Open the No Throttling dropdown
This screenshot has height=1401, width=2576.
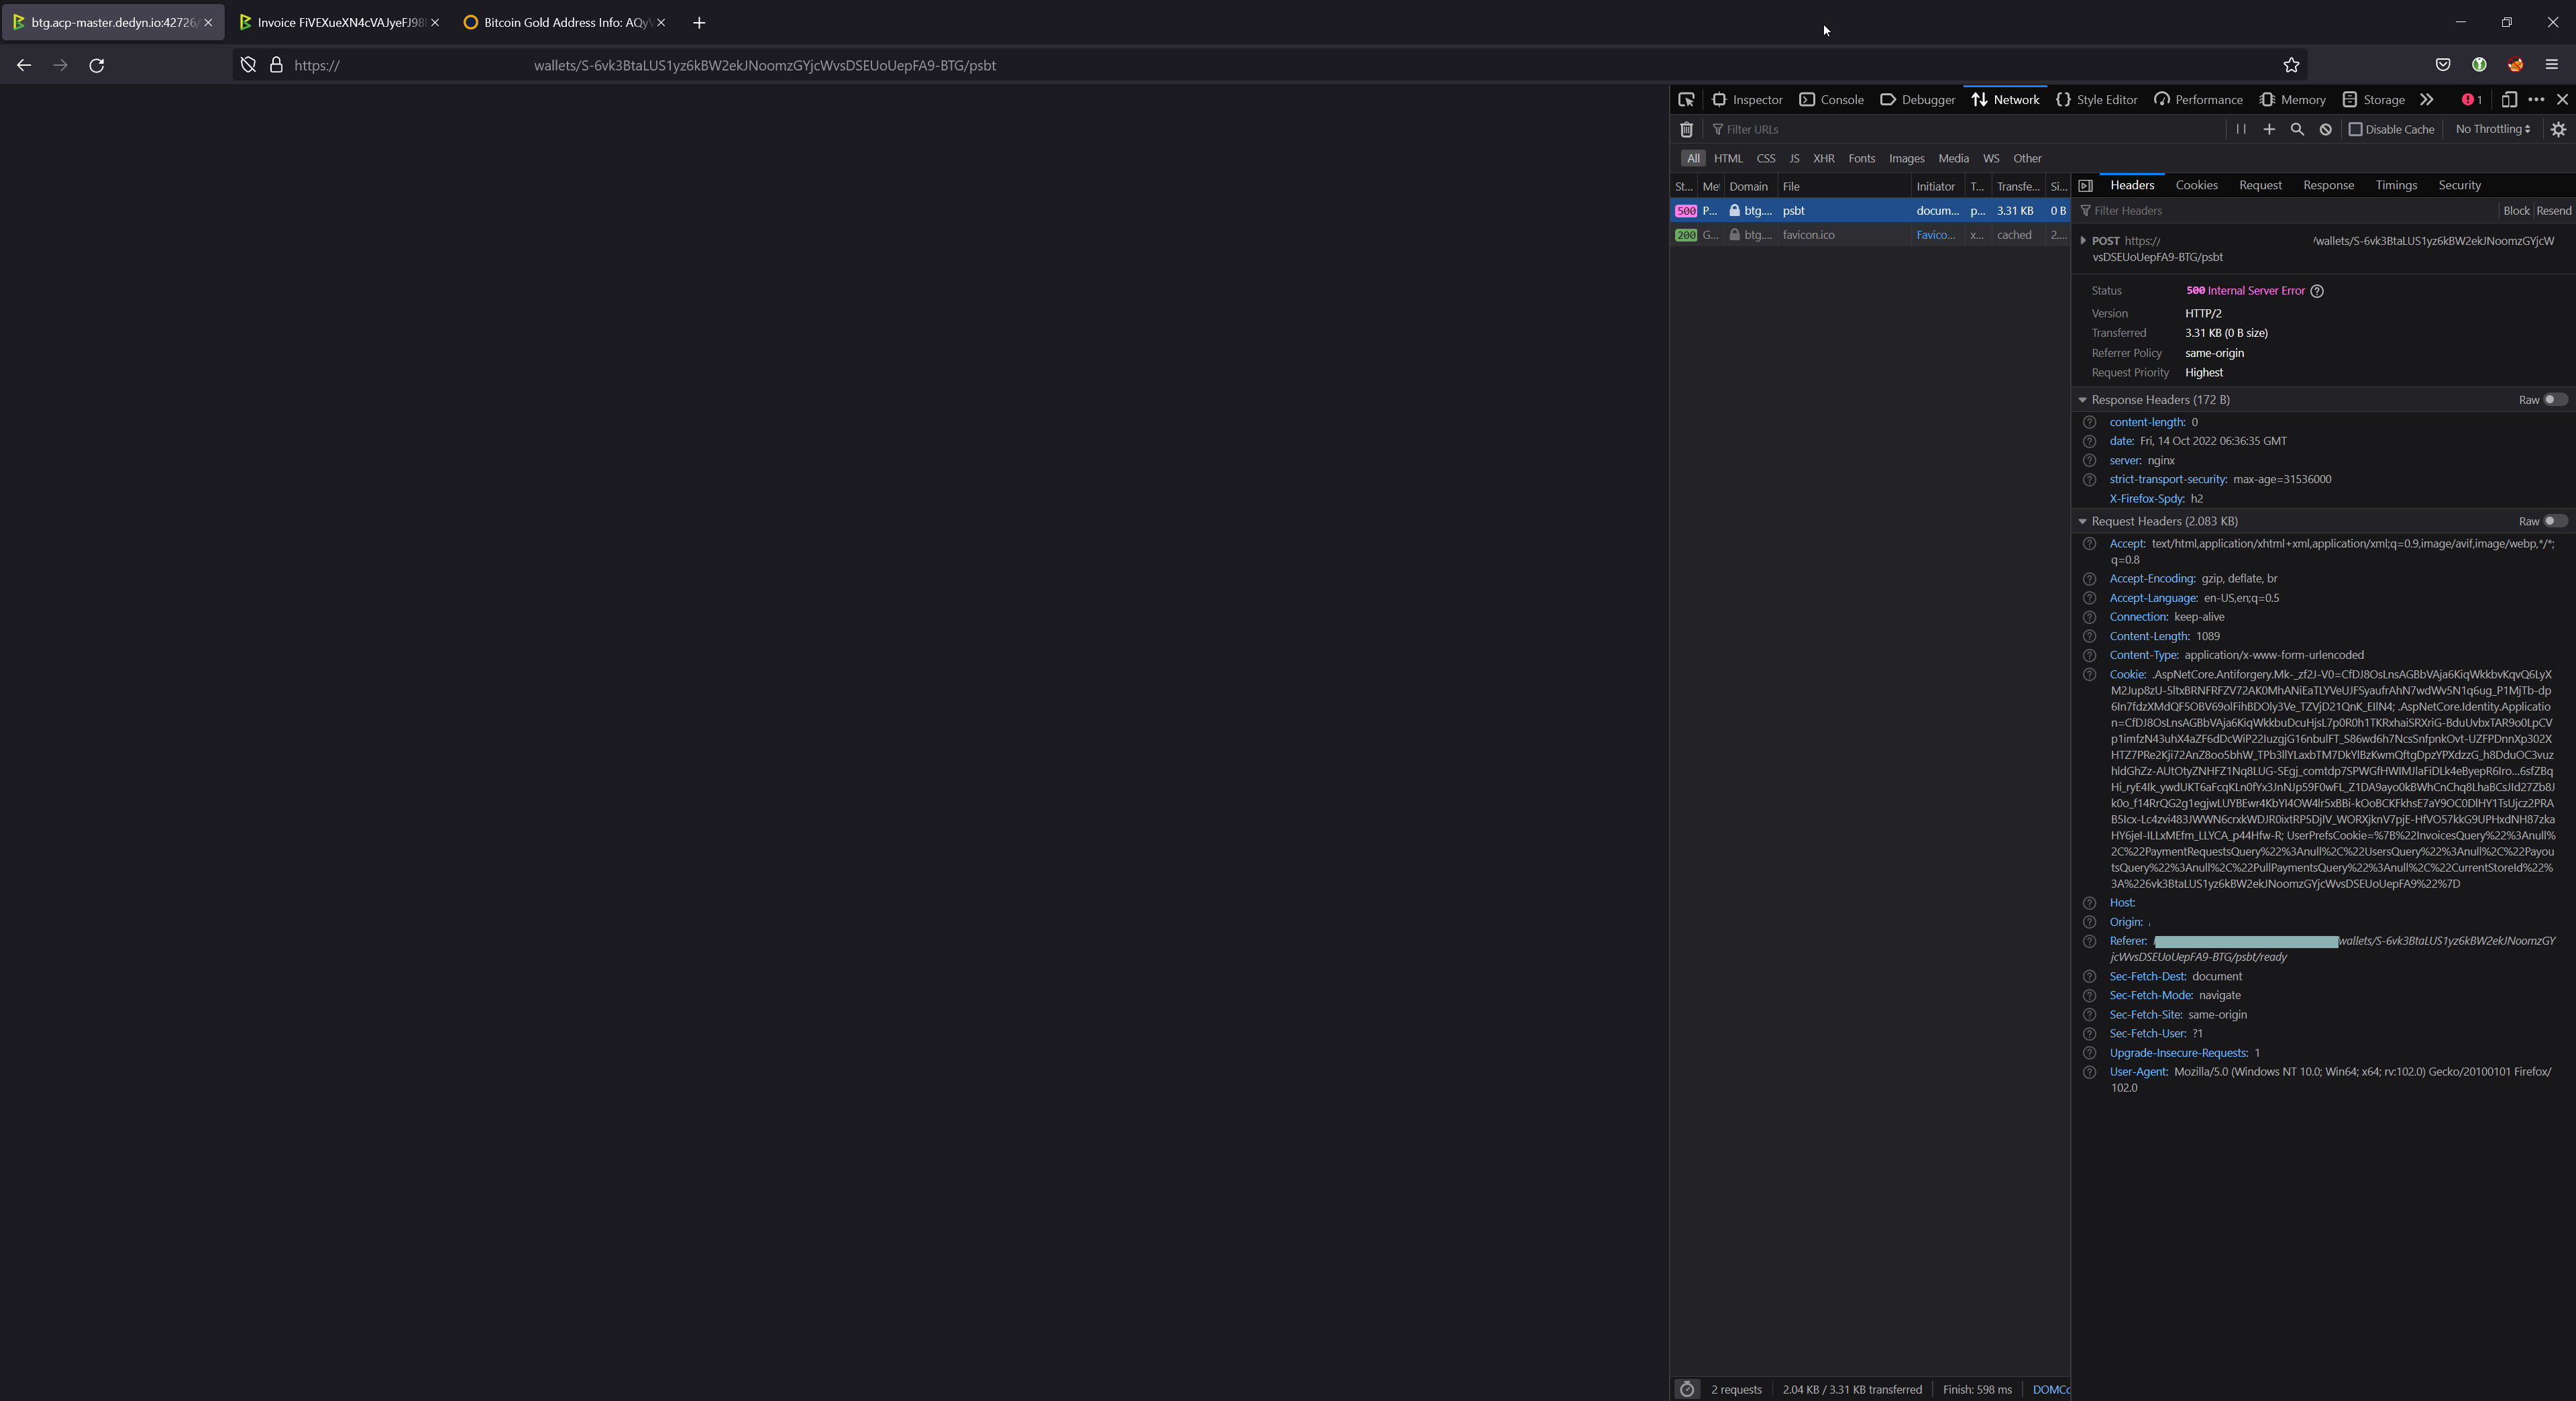2492,129
